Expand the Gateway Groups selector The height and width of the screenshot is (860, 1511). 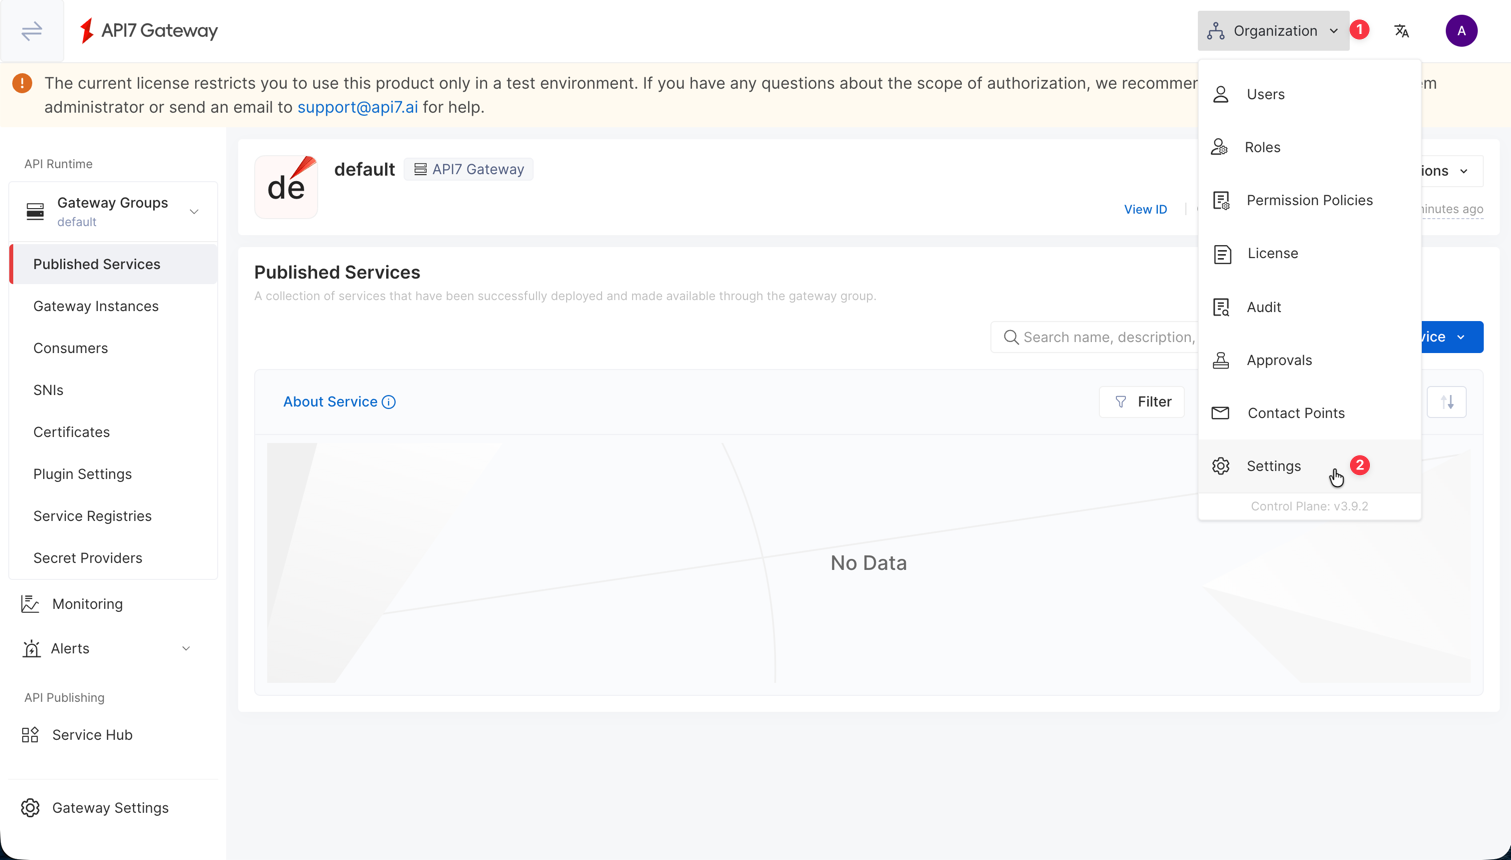(x=113, y=211)
